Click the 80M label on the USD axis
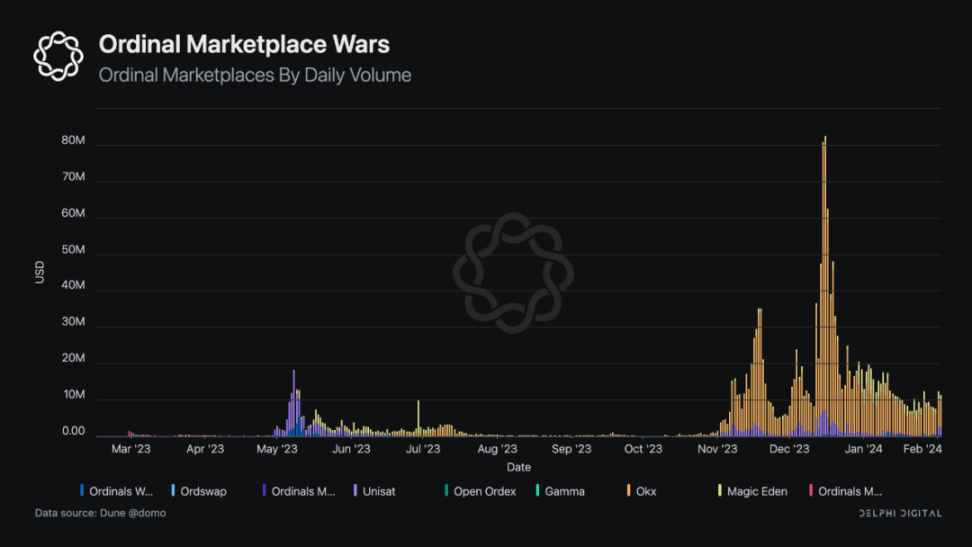The width and height of the screenshot is (972, 547). (x=73, y=142)
